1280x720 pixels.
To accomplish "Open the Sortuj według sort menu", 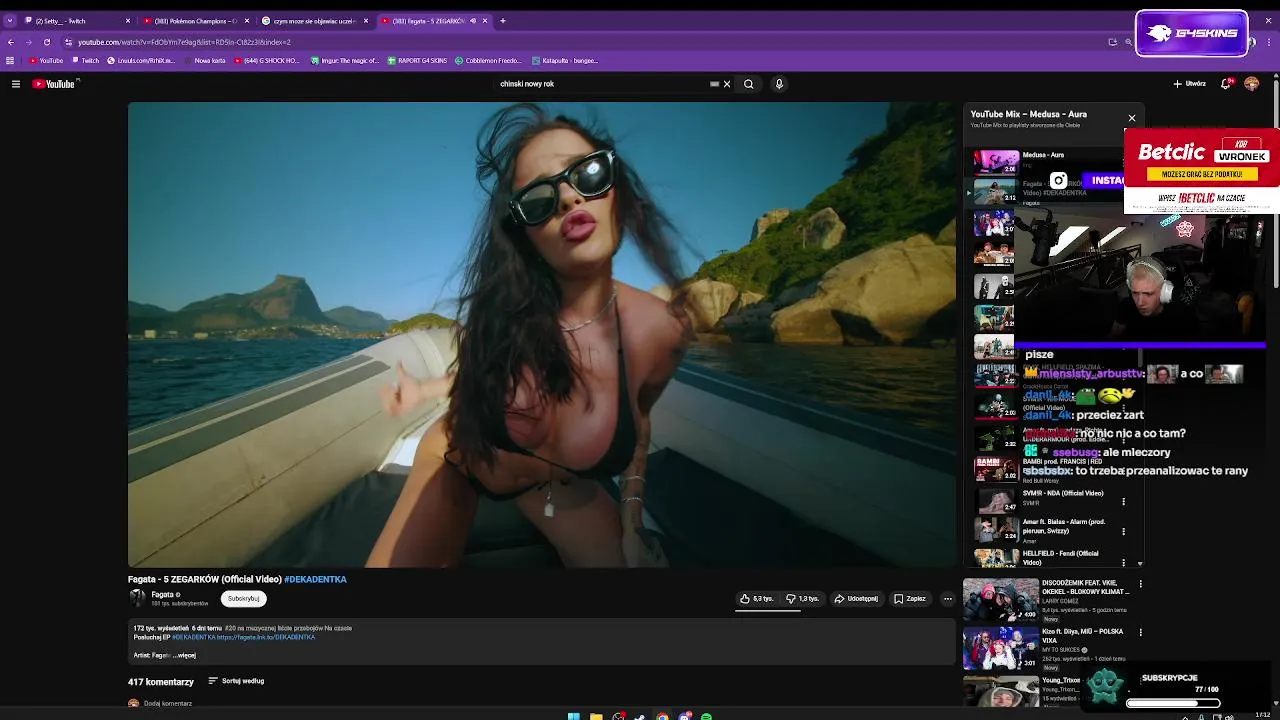I will click(236, 681).
